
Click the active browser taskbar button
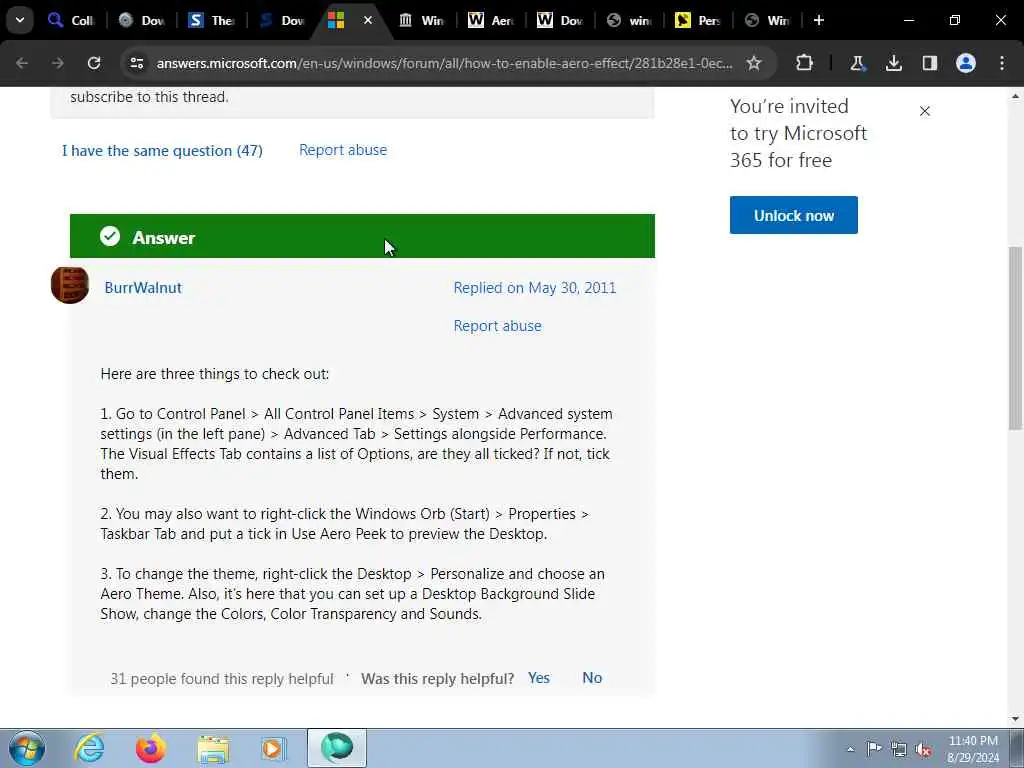point(337,748)
